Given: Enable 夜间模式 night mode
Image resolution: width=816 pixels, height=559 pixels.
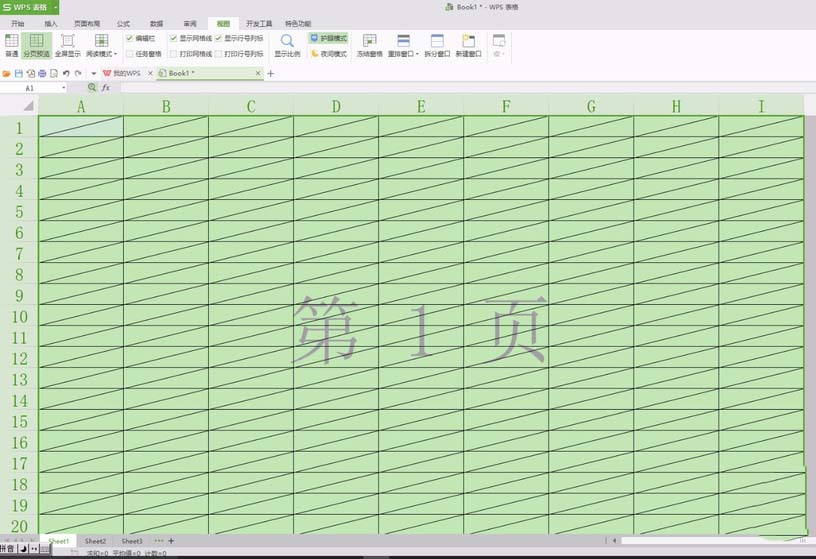Looking at the screenshot, I should pyautogui.click(x=328, y=54).
